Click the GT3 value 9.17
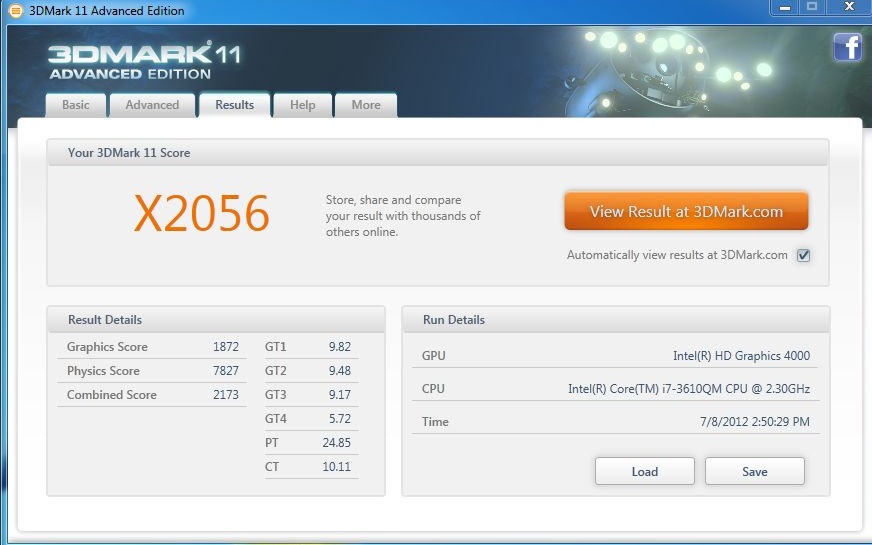Screen dimensions: 872x545 tap(340, 395)
